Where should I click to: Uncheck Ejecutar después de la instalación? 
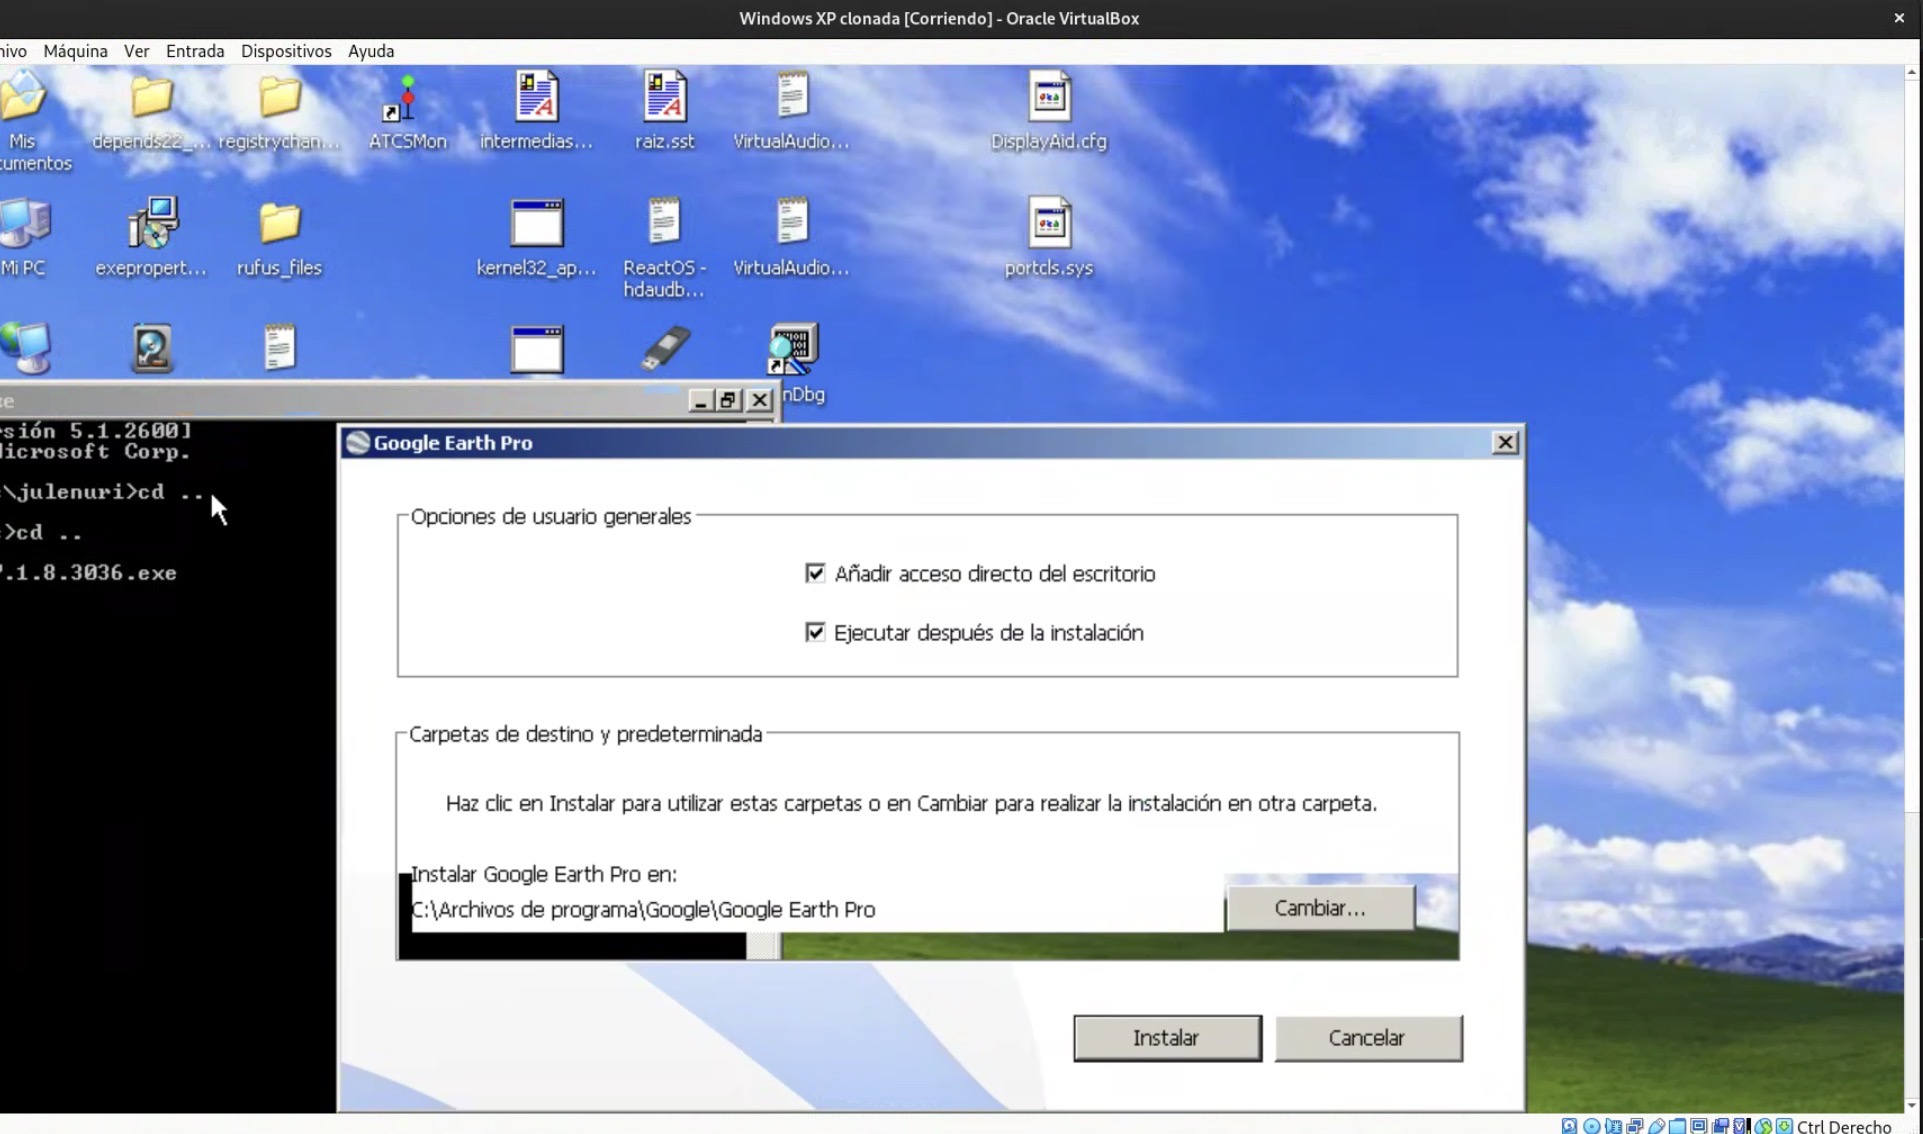[815, 632]
